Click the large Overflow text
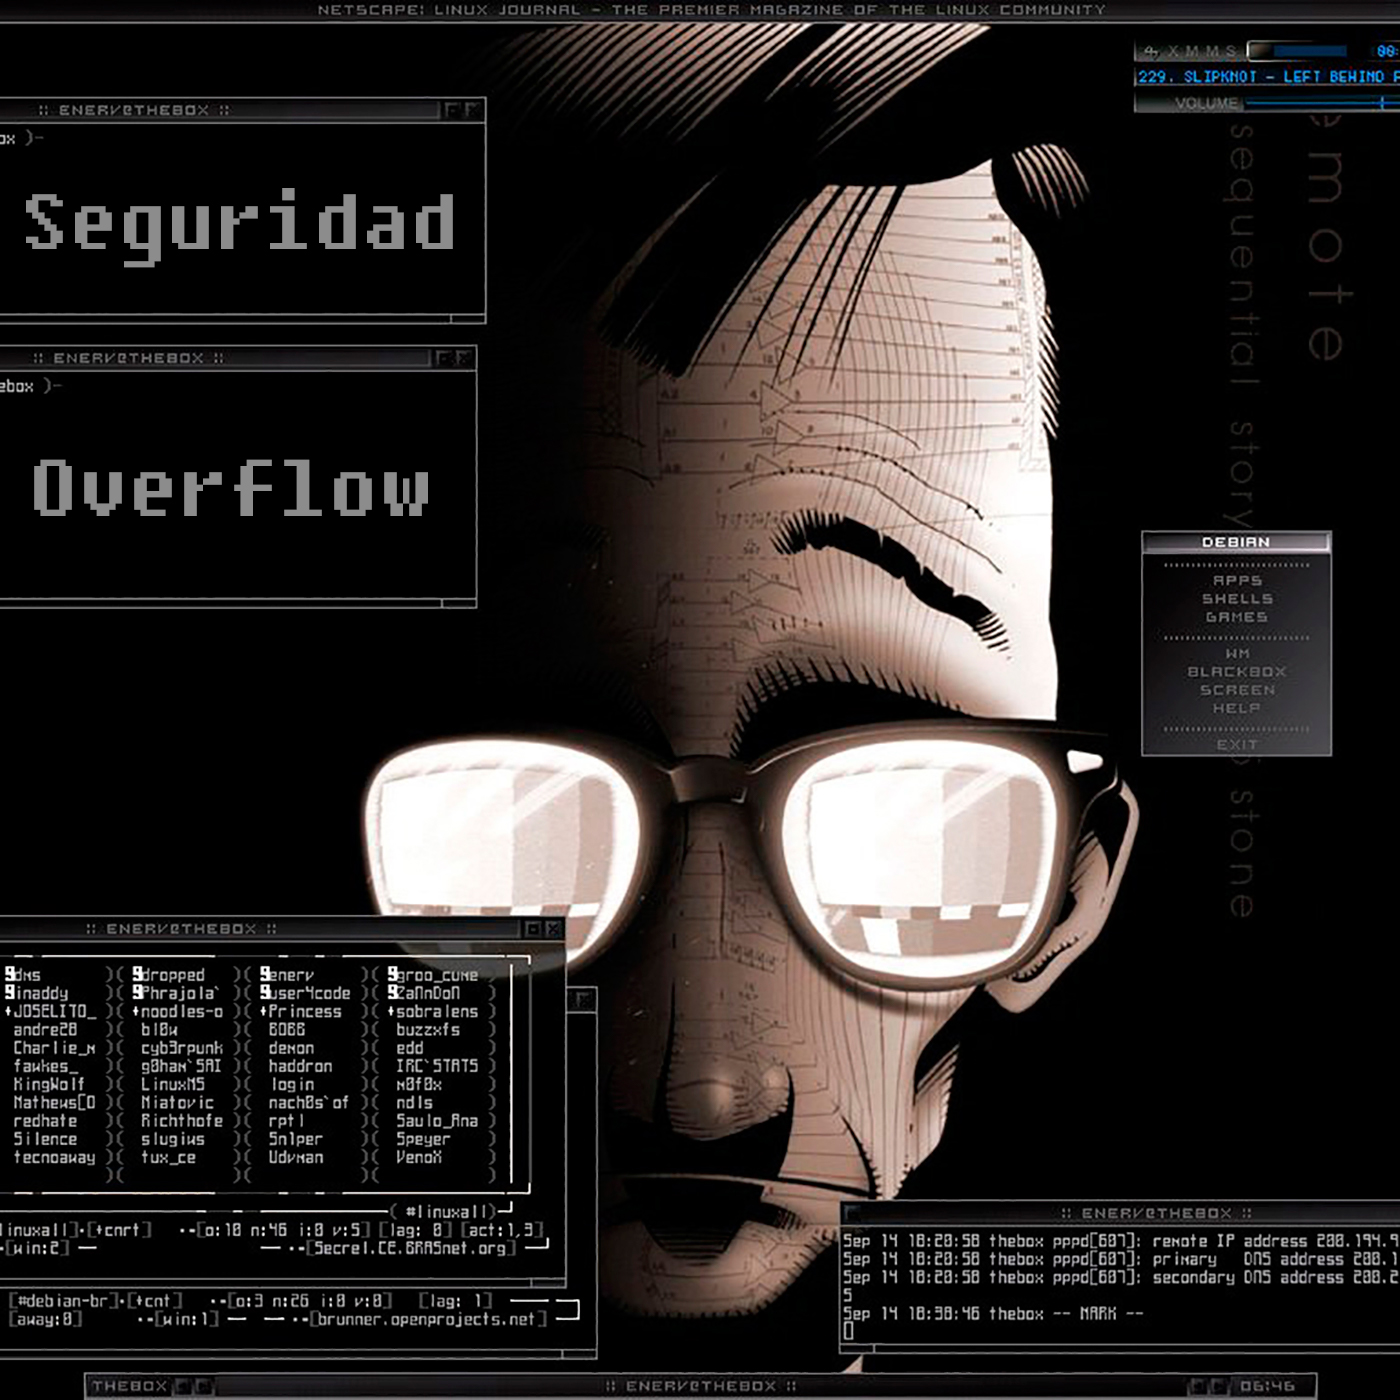This screenshot has height=1400, width=1400. pos(231,489)
